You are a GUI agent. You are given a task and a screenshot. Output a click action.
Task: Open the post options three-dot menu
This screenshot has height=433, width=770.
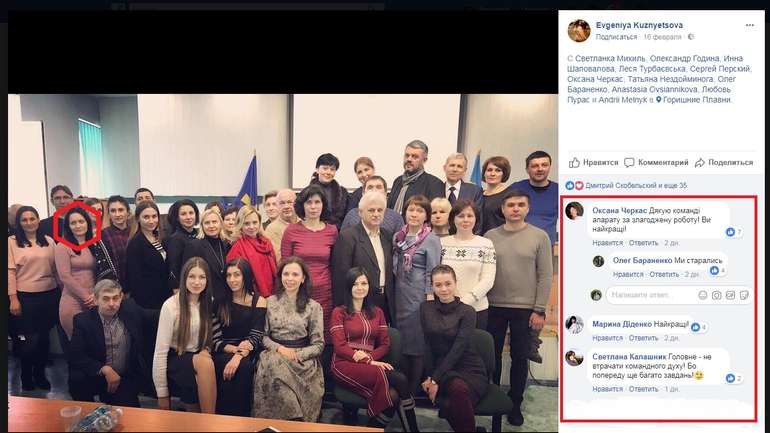(x=749, y=25)
